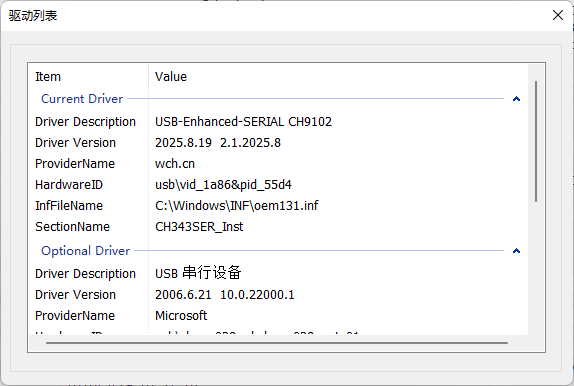Close the 驱动列表 dialog
This screenshot has height=386, width=574.
click(x=558, y=15)
